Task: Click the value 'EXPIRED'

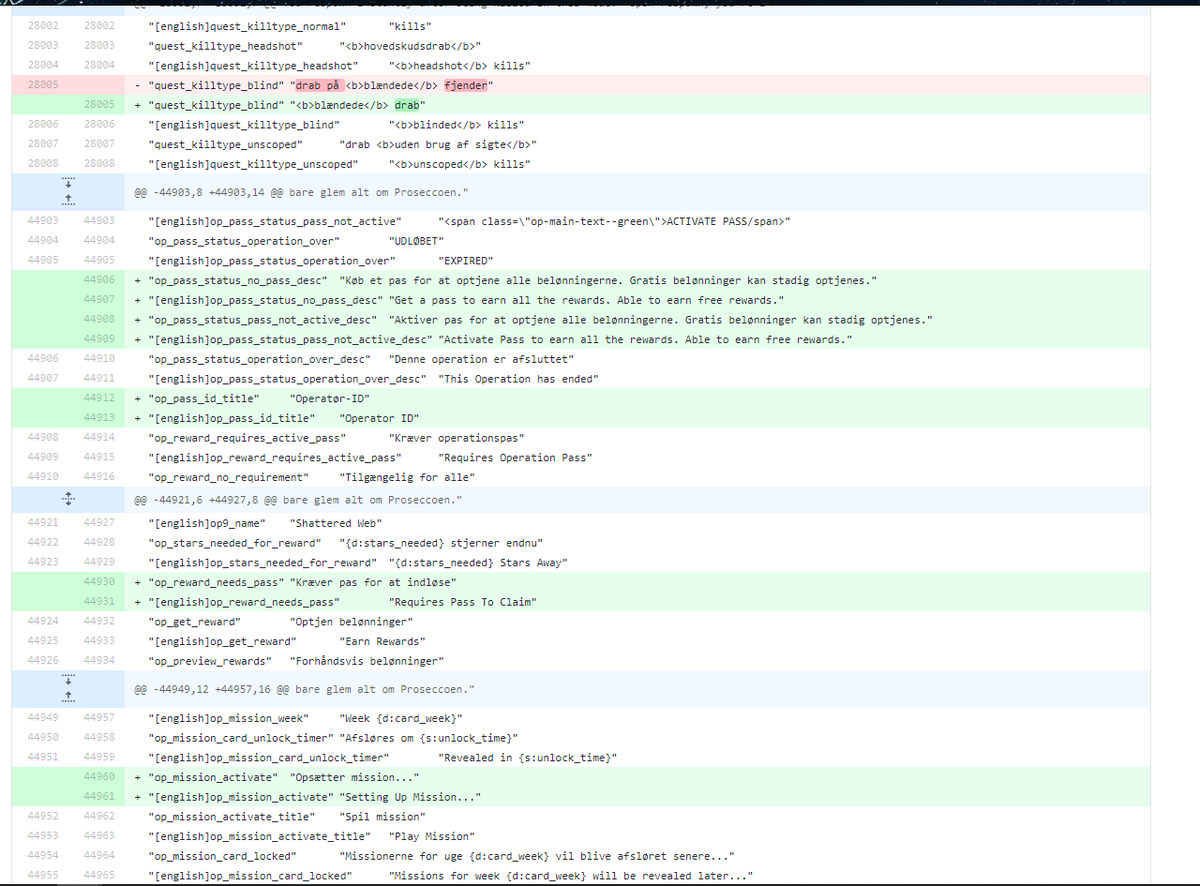Action: point(465,261)
